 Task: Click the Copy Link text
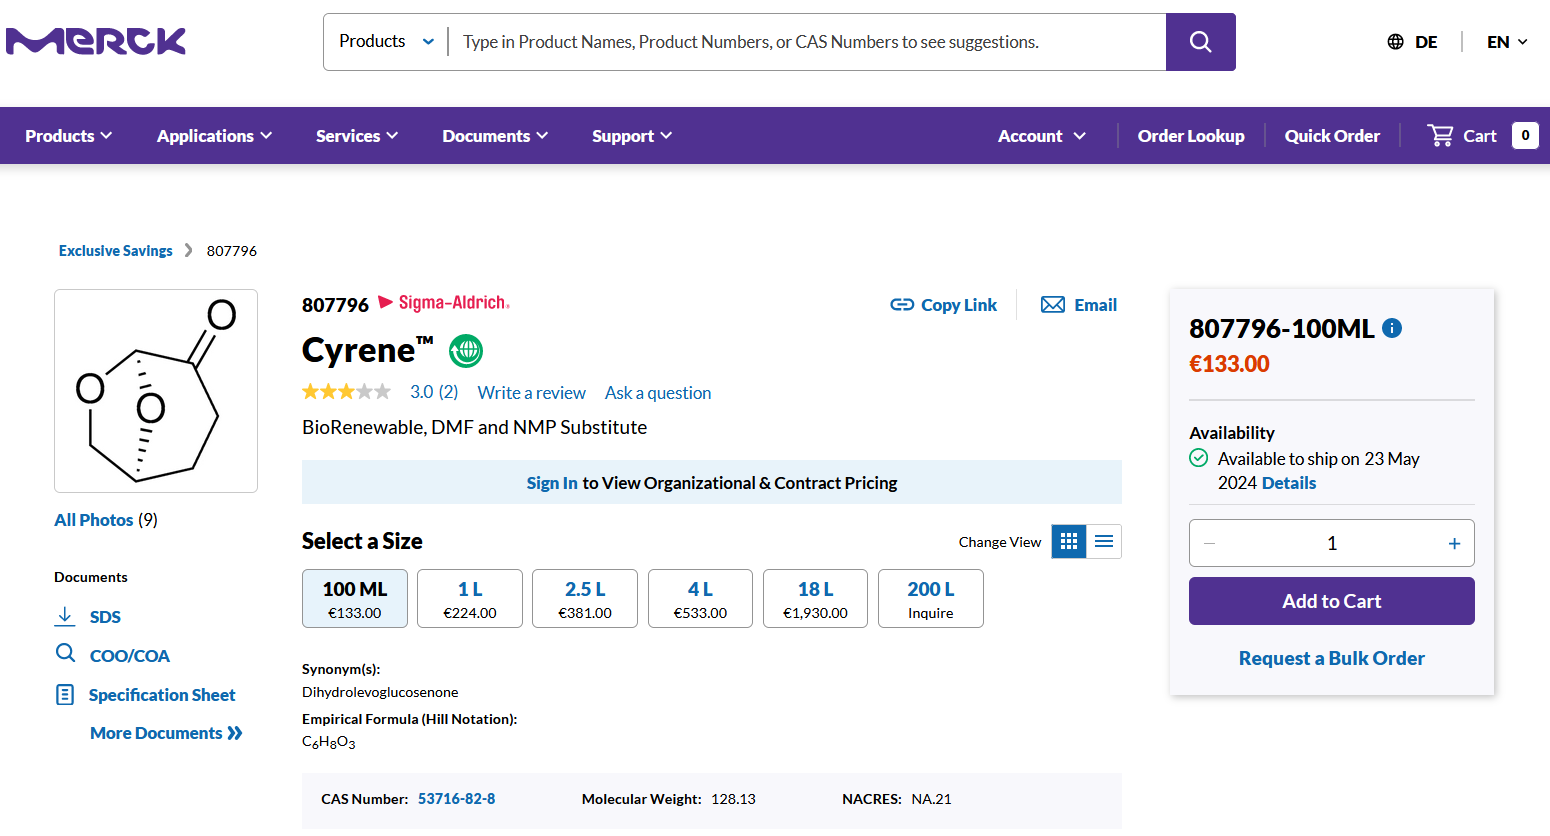tap(959, 305)
